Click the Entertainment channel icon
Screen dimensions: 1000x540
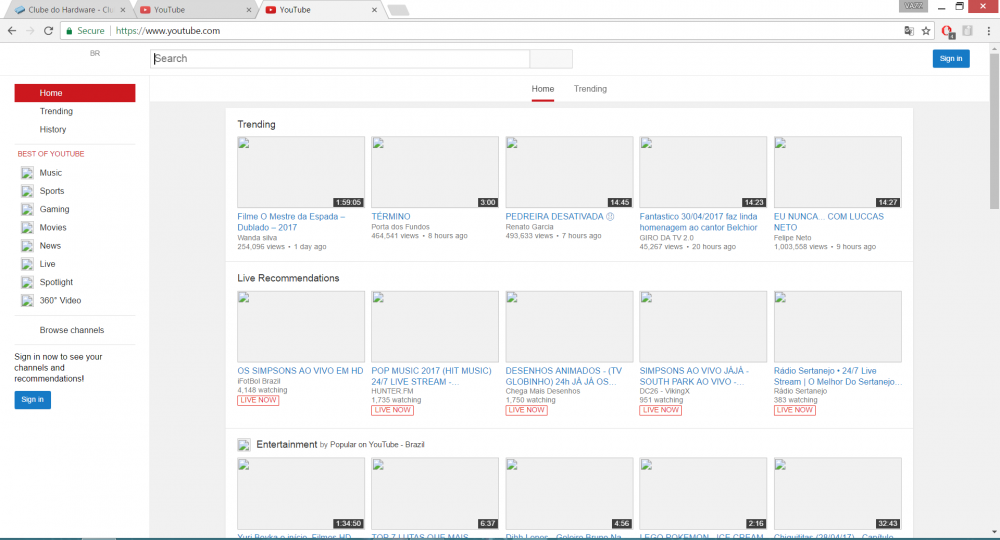(x=244, y=445)
